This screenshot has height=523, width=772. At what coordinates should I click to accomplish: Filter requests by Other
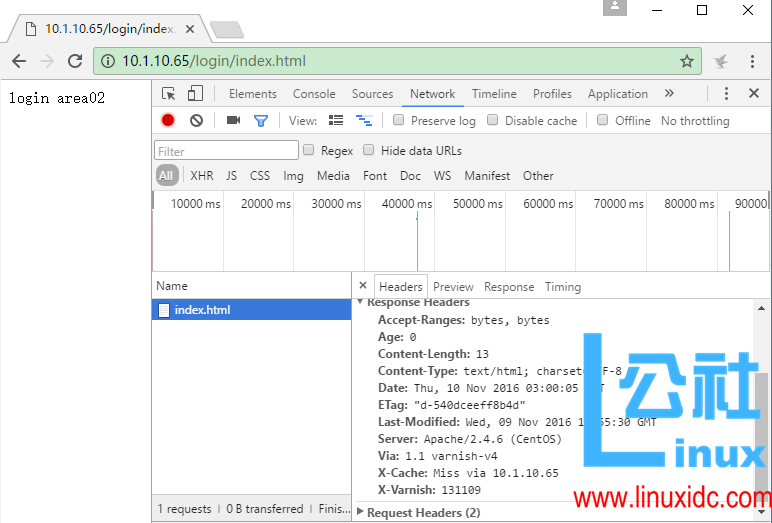(538, 176)
